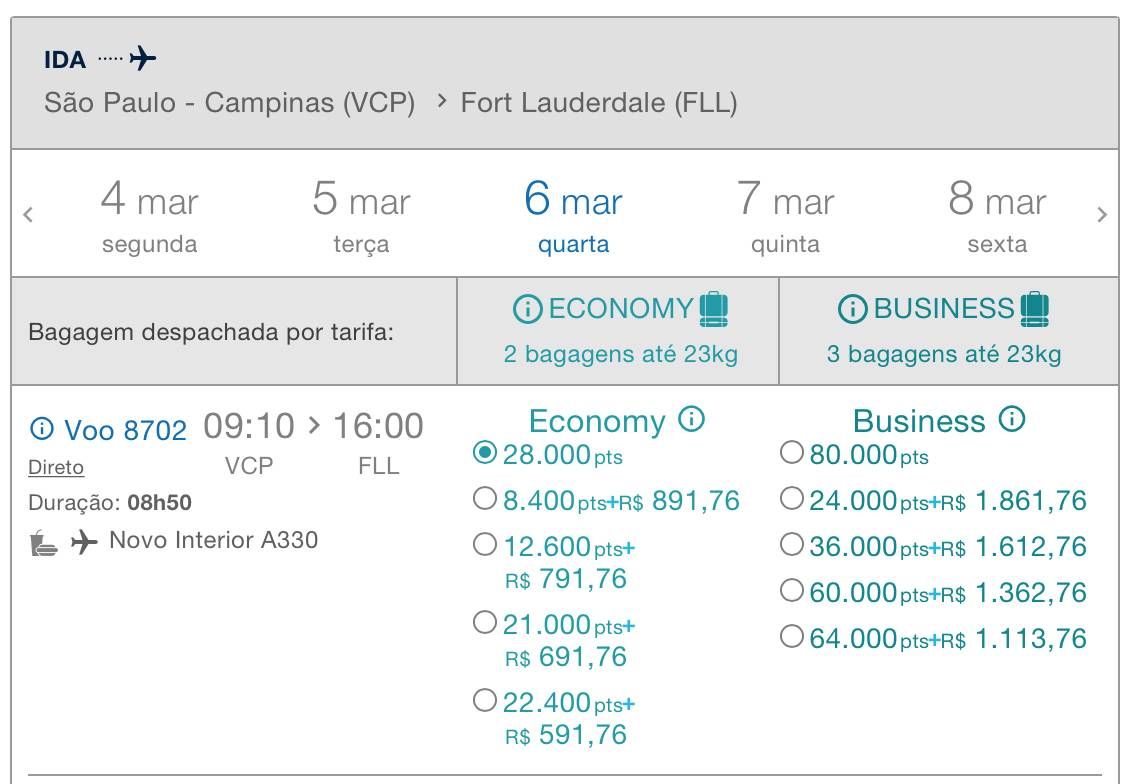Switch to the 5 mar terça date tab
1130x784 pixels.
click(x=361, y=215)
